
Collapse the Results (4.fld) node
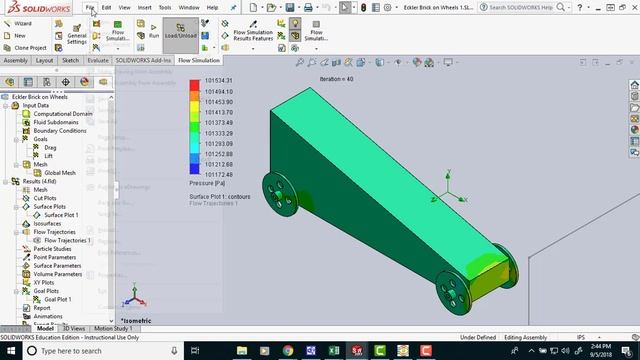coord(6,182)
